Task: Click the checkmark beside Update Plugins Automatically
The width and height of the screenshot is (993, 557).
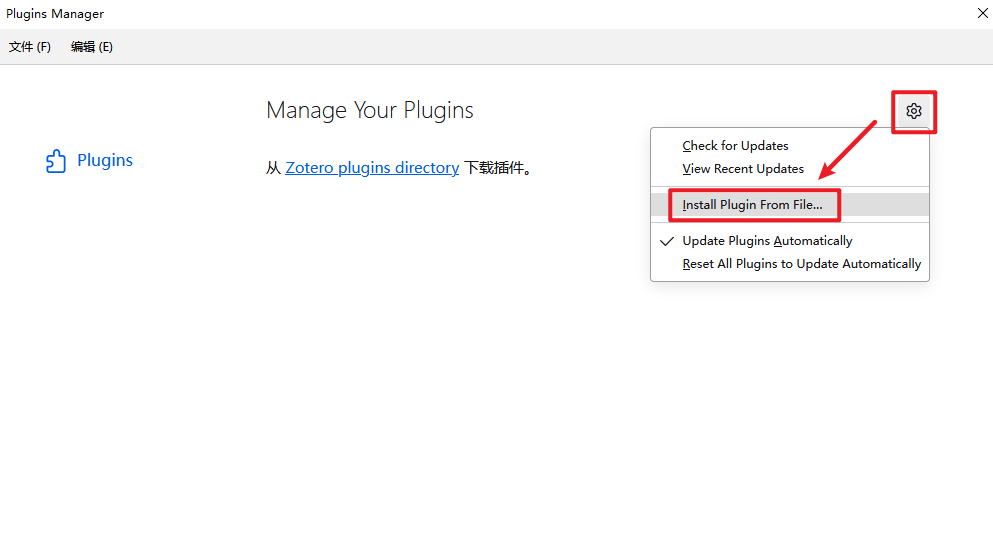Action: click(667, 241)
